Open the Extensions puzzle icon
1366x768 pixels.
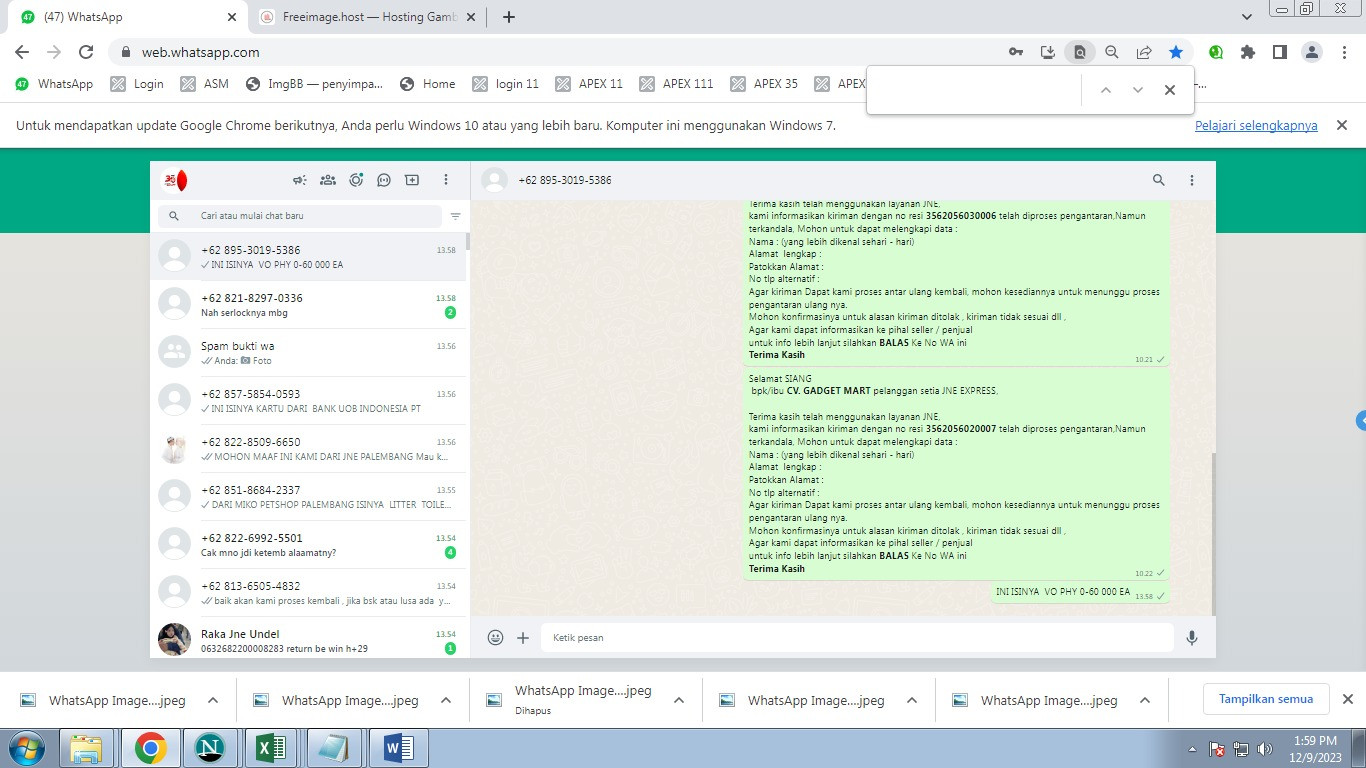pos(1248,52)
